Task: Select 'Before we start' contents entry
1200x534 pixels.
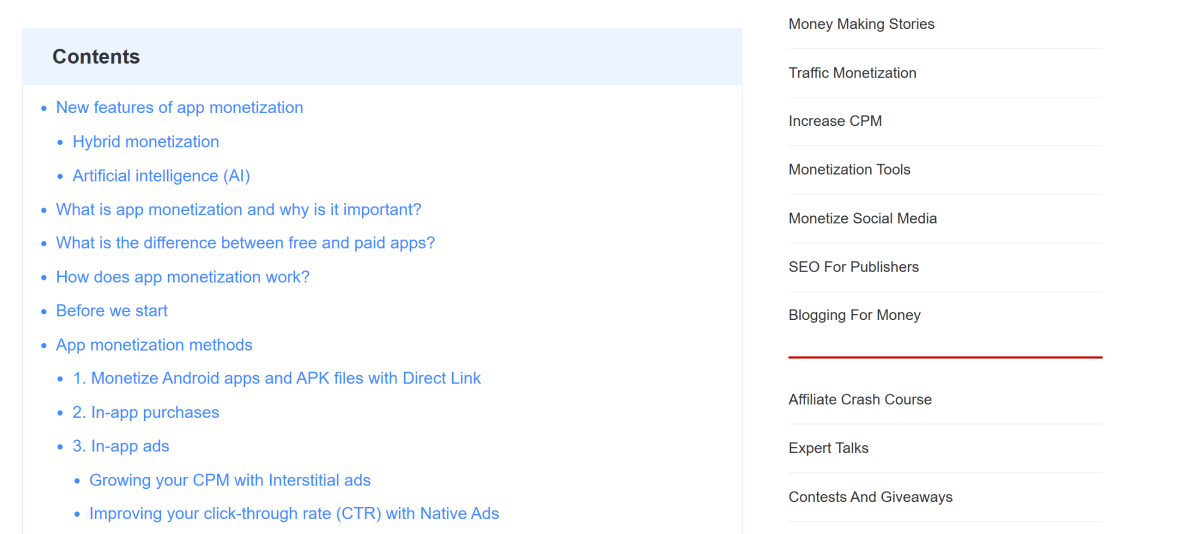Action: pos(112,311)
